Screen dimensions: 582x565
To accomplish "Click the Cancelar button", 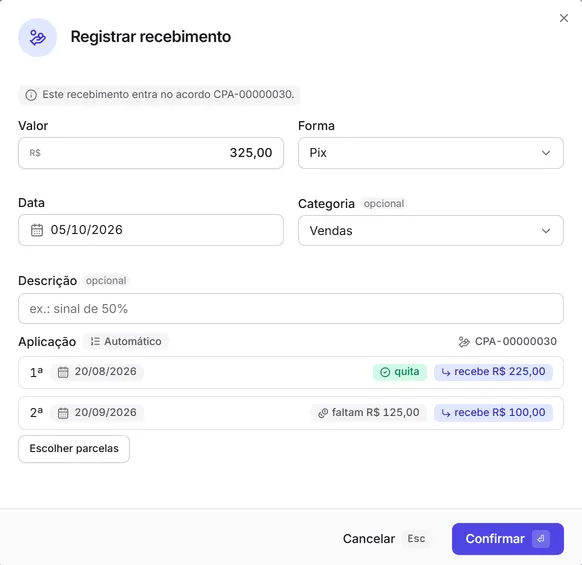I will click(369, 539).
